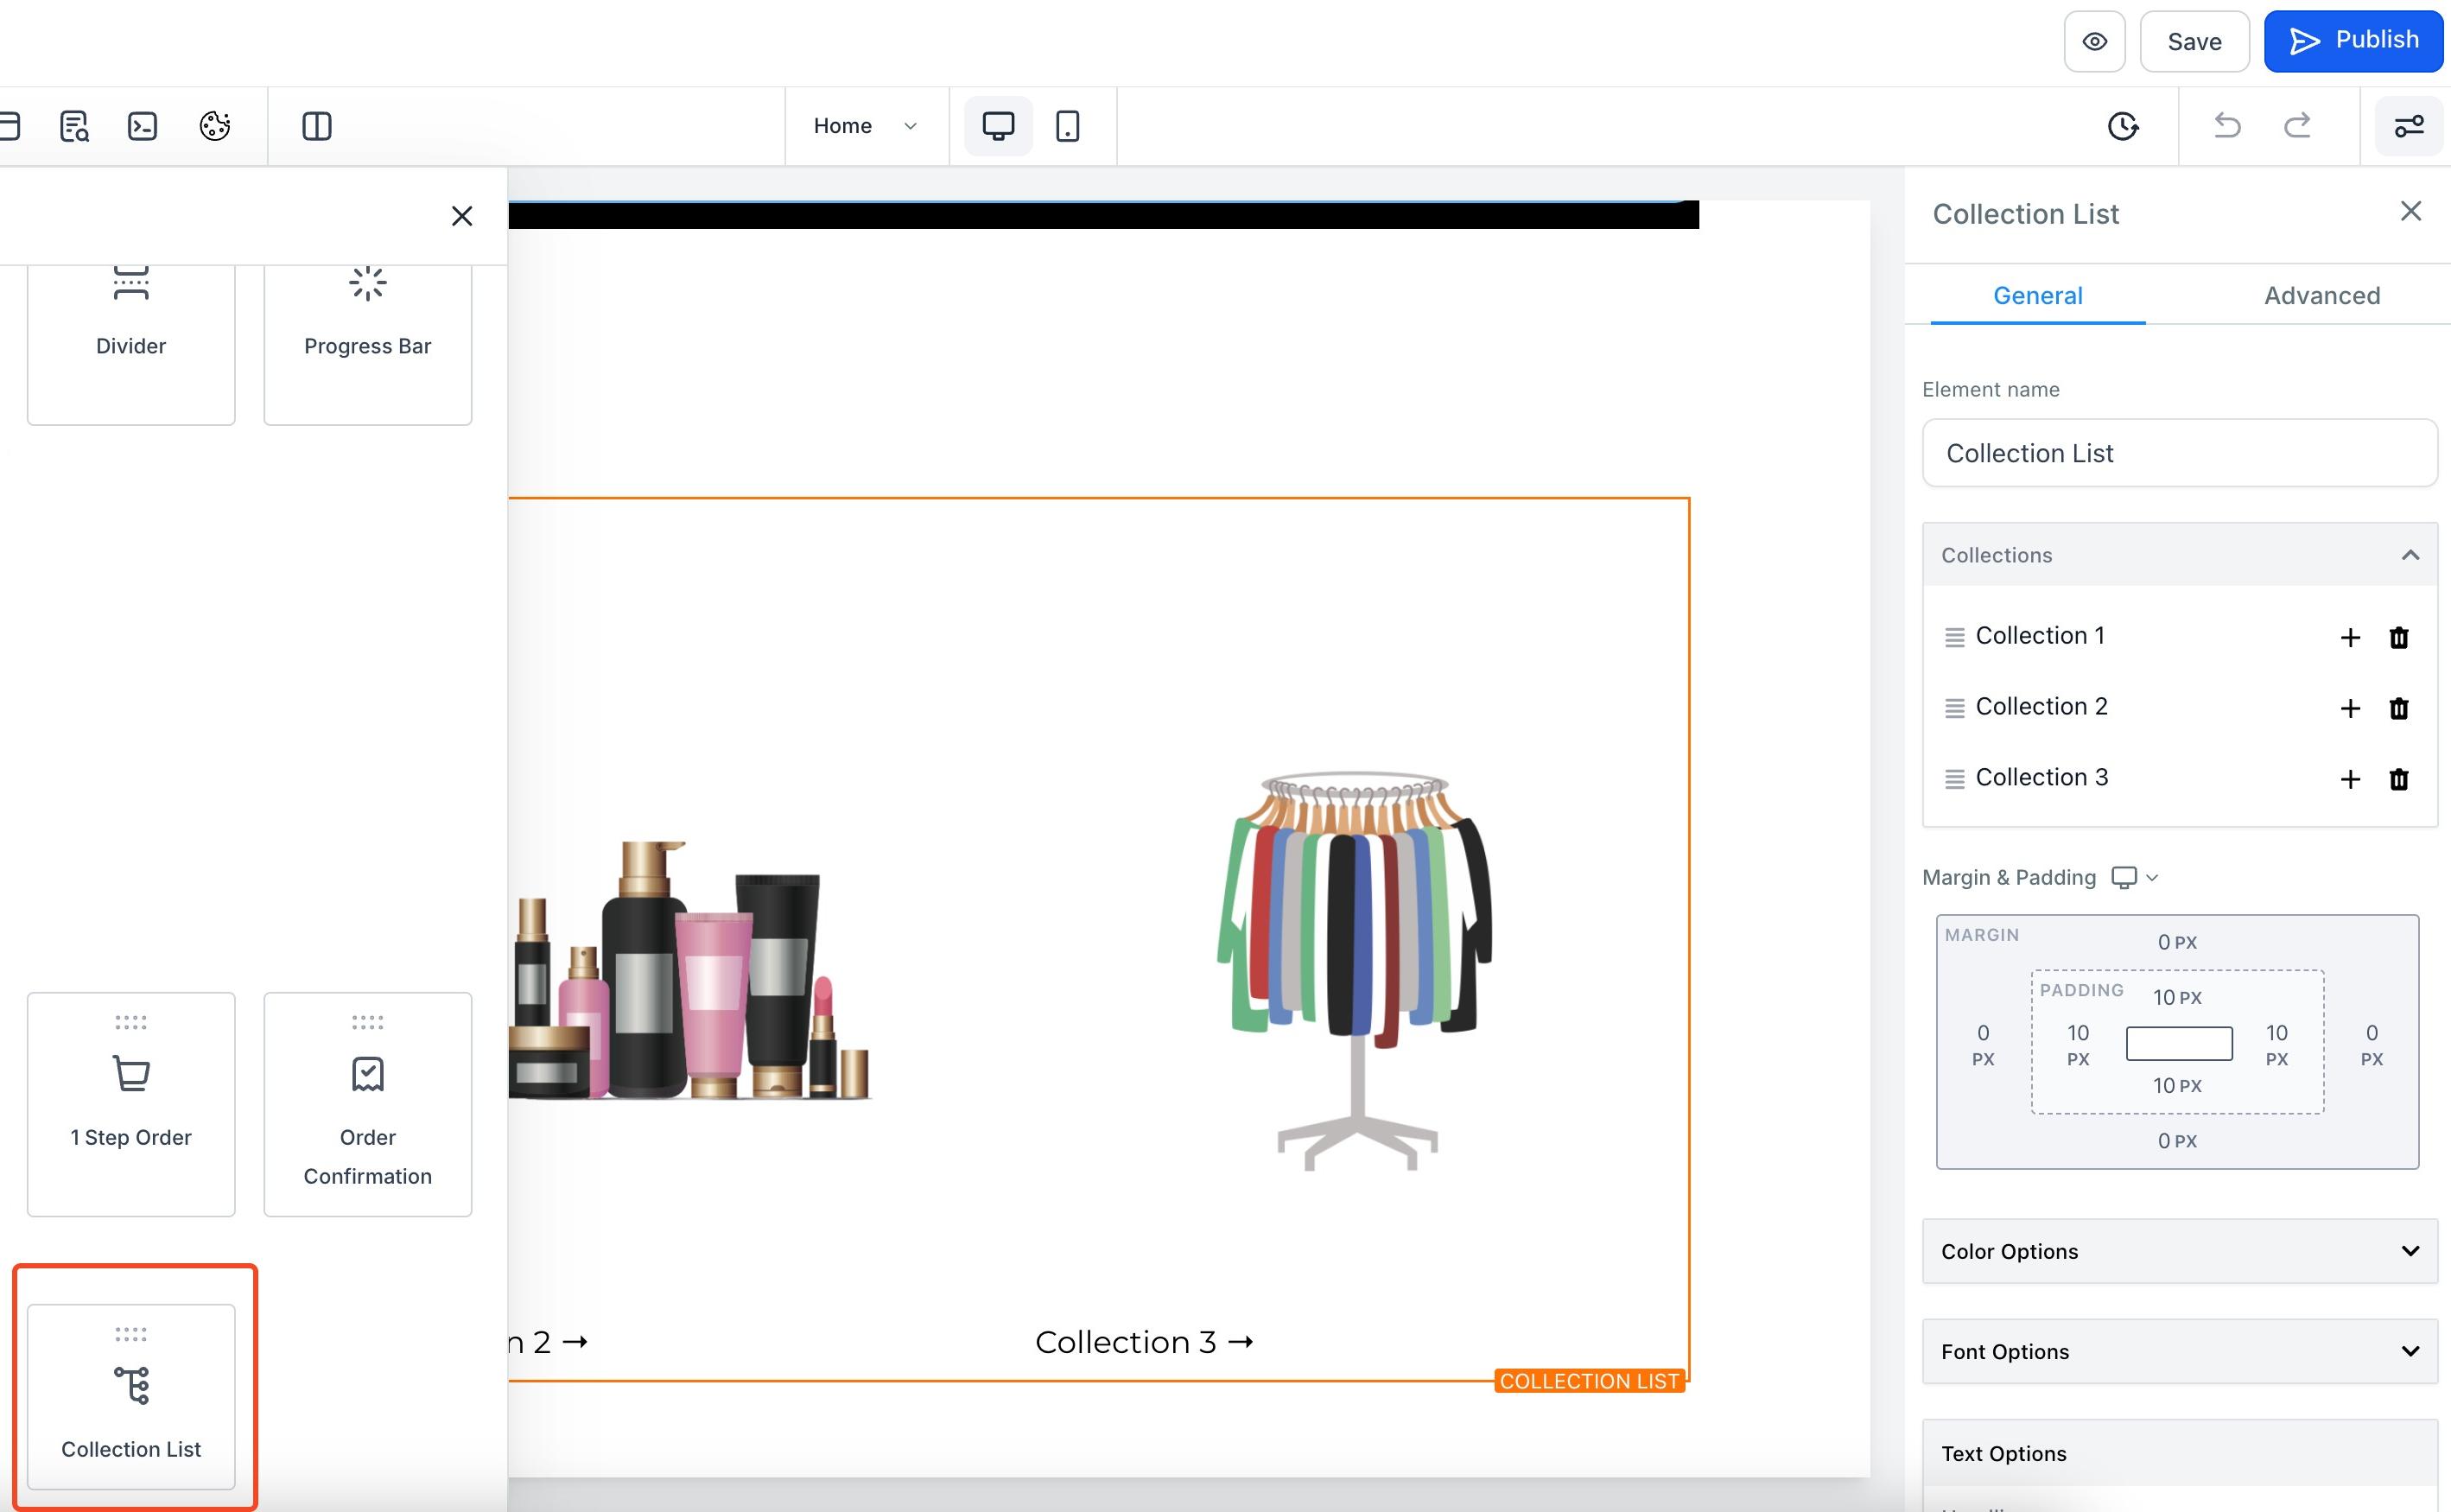Open the code terminal icon
Viewport: 2451px width, 1512px height.
point(143,126)
